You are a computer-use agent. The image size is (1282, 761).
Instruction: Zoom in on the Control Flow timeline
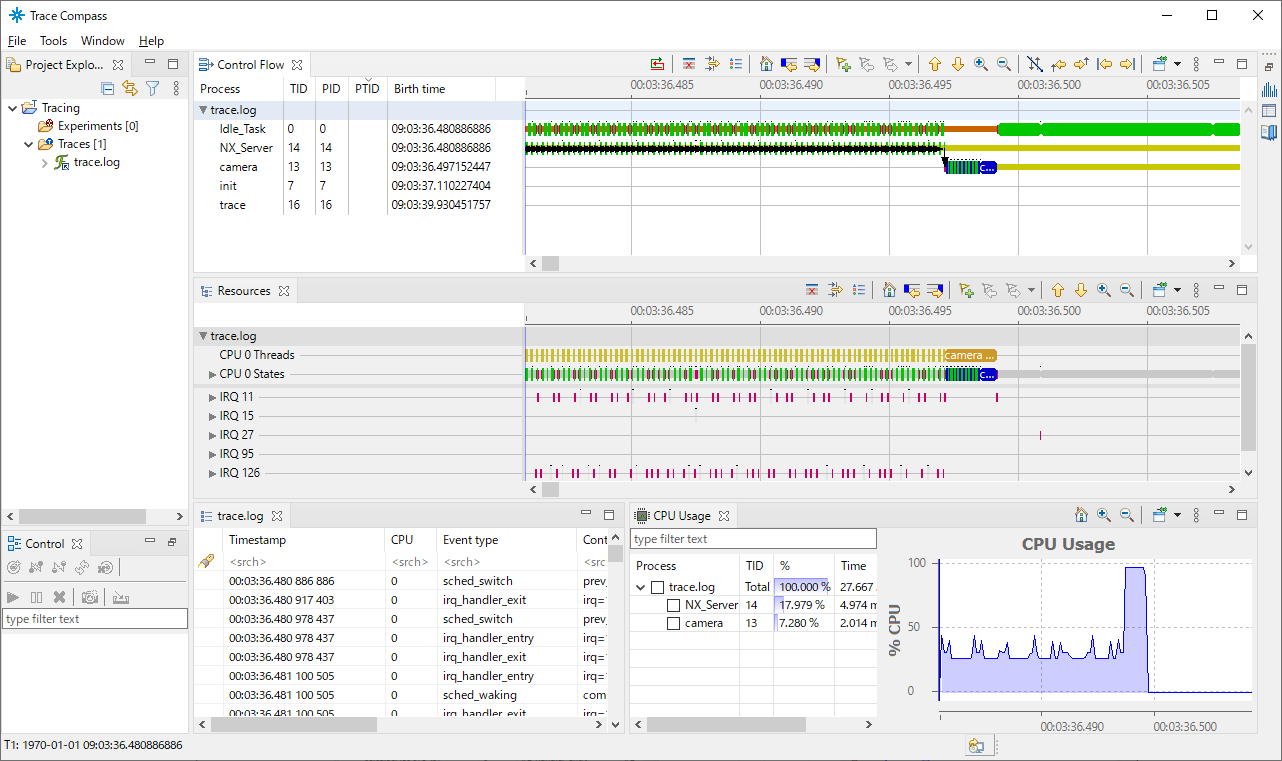click(x=981, y=64)
